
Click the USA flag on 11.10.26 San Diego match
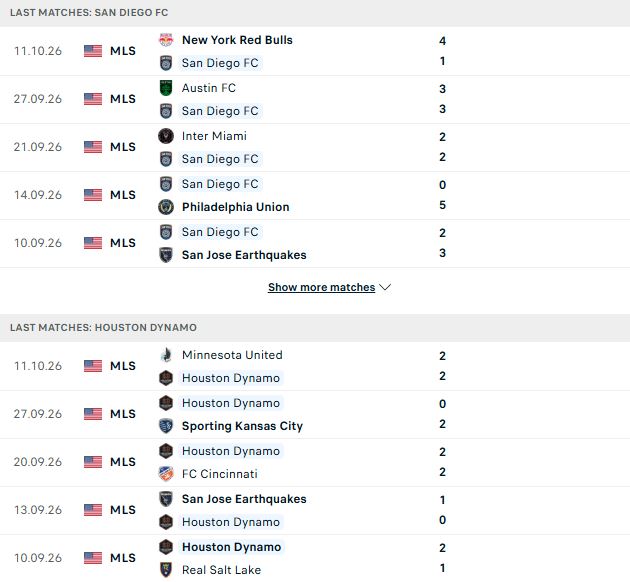(93, 51)
